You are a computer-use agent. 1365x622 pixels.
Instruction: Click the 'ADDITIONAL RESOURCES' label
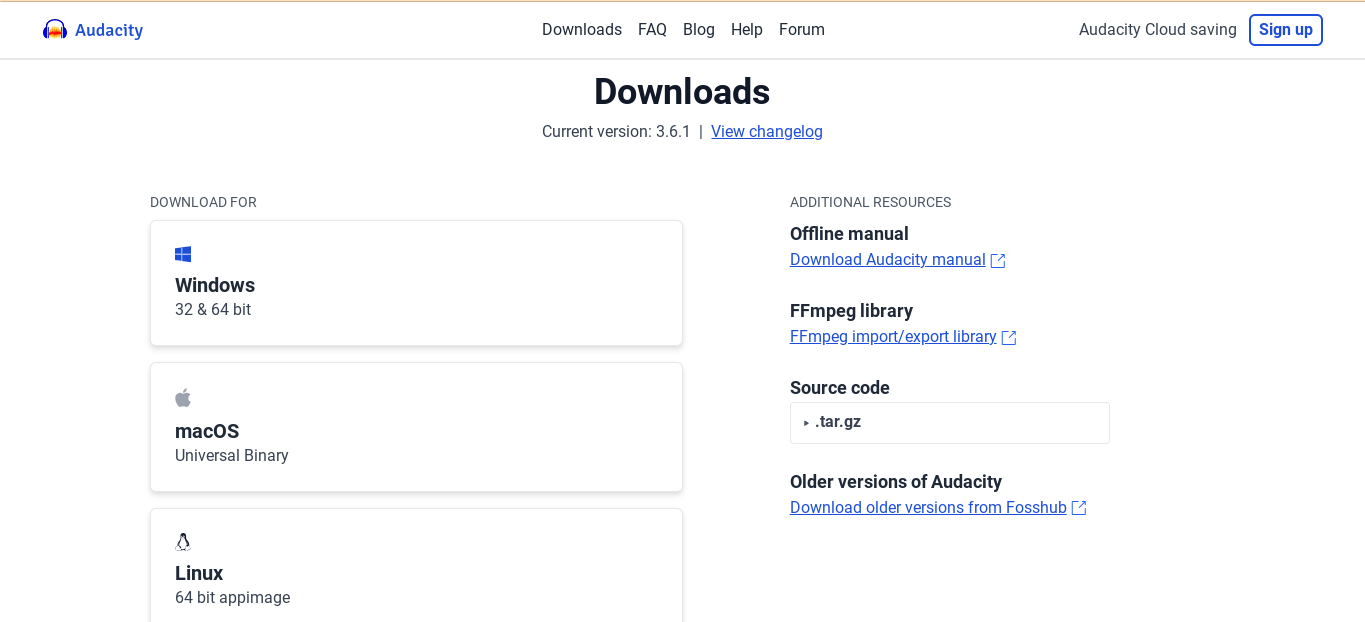pos(870,202)
